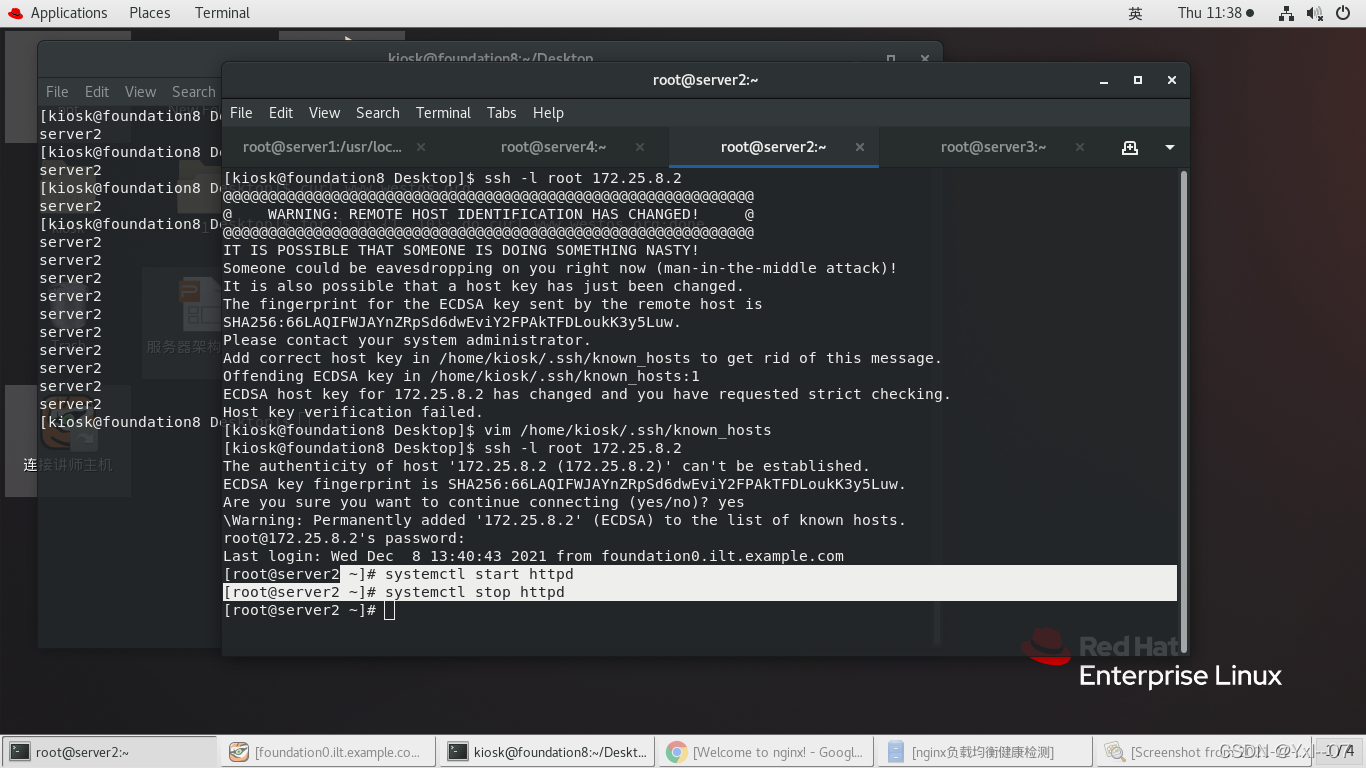The height and width of the screenshot is (768, 1366).
Task: Click the terminal icon of kiosk@foundation8 taskbar item
Action: [x=458, y=752]
